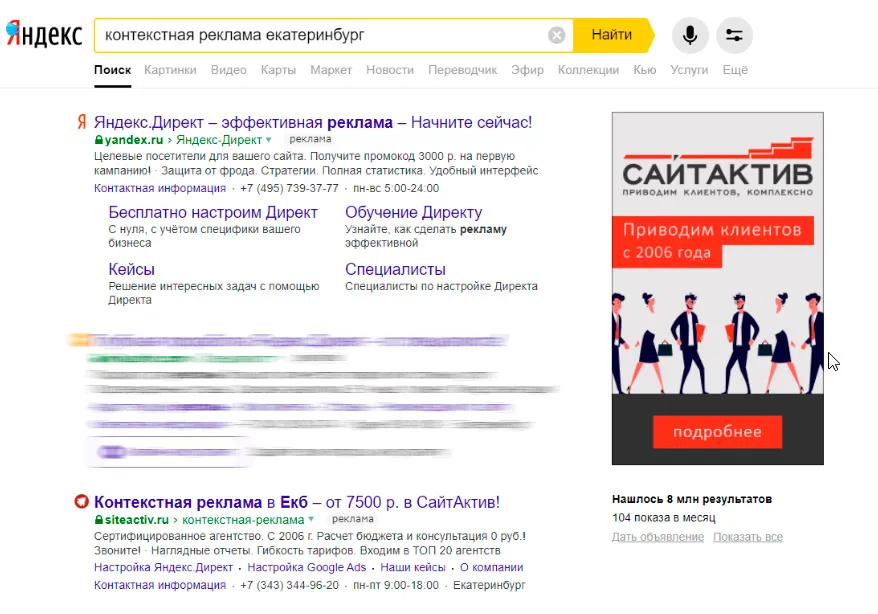This screenshot has height=614, width=878.
Task: Open the Настройка Яндекс.Директ link
Action: pyautogui.click(x=164, y=567)
